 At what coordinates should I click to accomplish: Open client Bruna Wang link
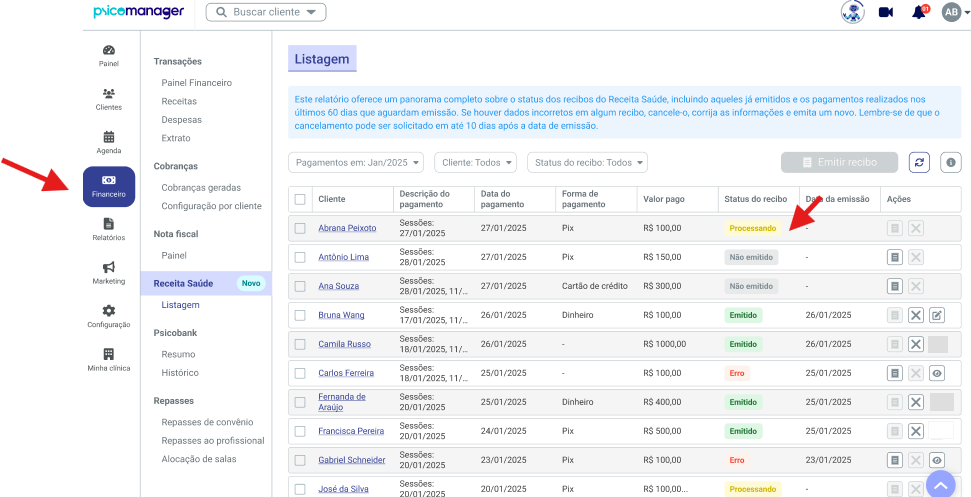point(341,315)
